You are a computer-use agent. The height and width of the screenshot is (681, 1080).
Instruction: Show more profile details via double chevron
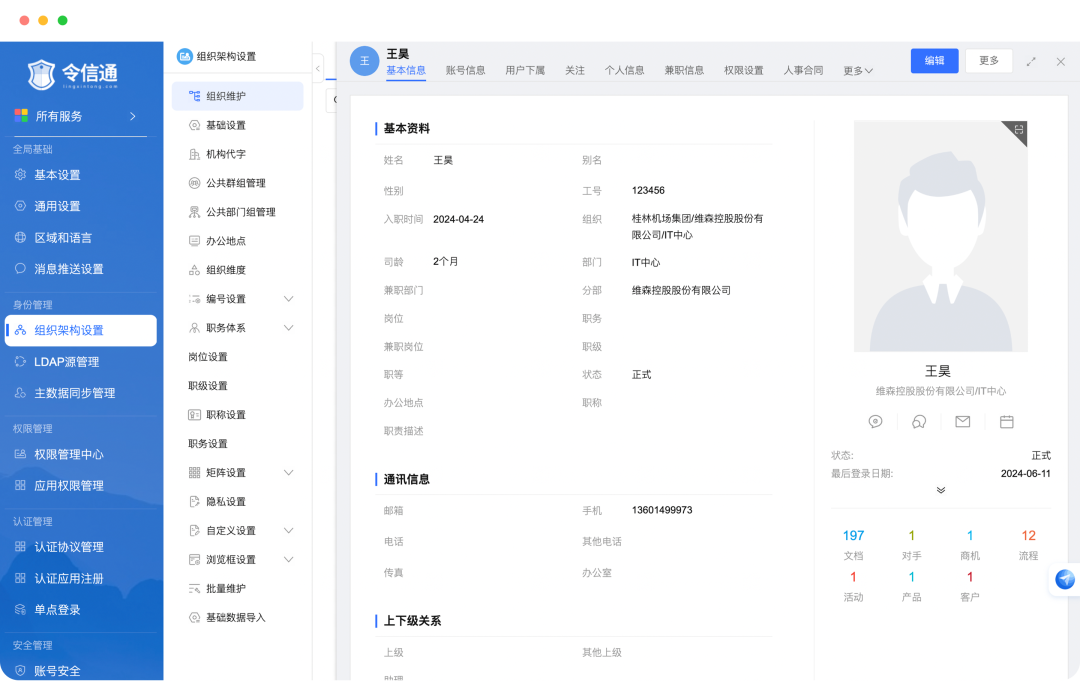pos(941,490)
